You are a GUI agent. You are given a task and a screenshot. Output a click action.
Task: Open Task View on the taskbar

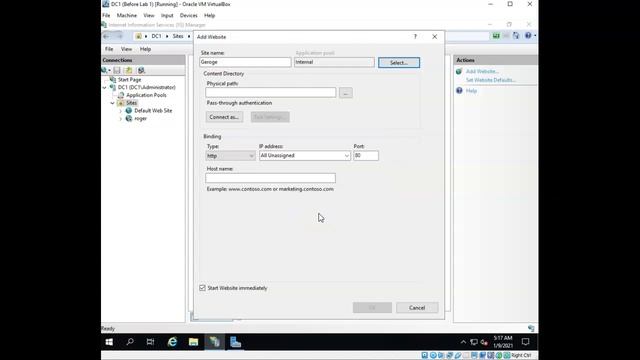point(150,342)
